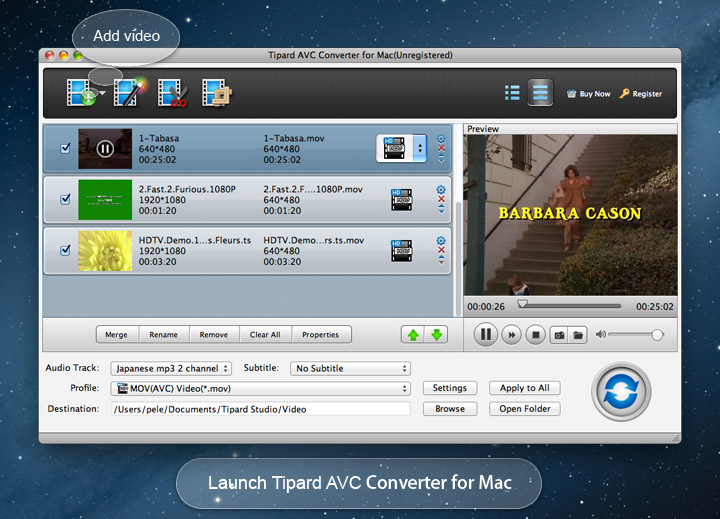Screen dimensions: 720x519
Task: Uncheck the 1-Tabasa video checkbox
Action: (65, 148)
